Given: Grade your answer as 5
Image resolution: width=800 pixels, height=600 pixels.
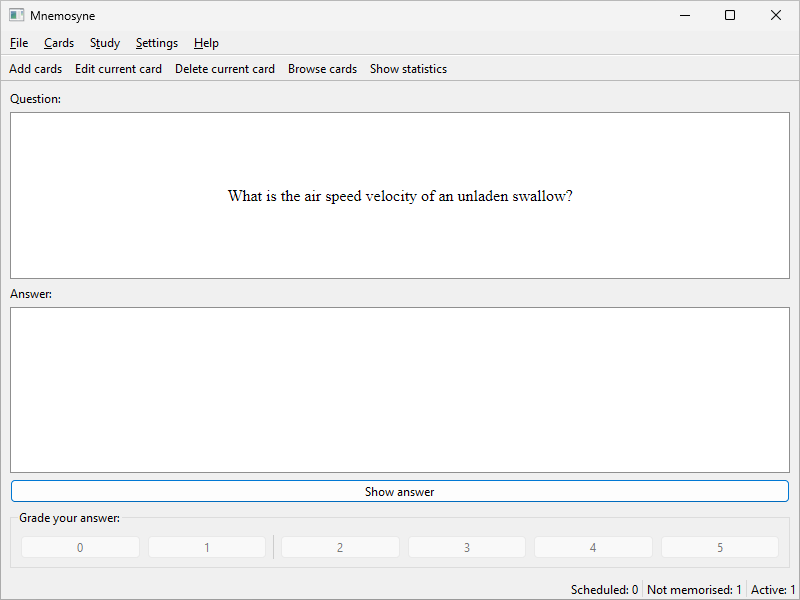Looking at the screenshot, I should (719, 547).
